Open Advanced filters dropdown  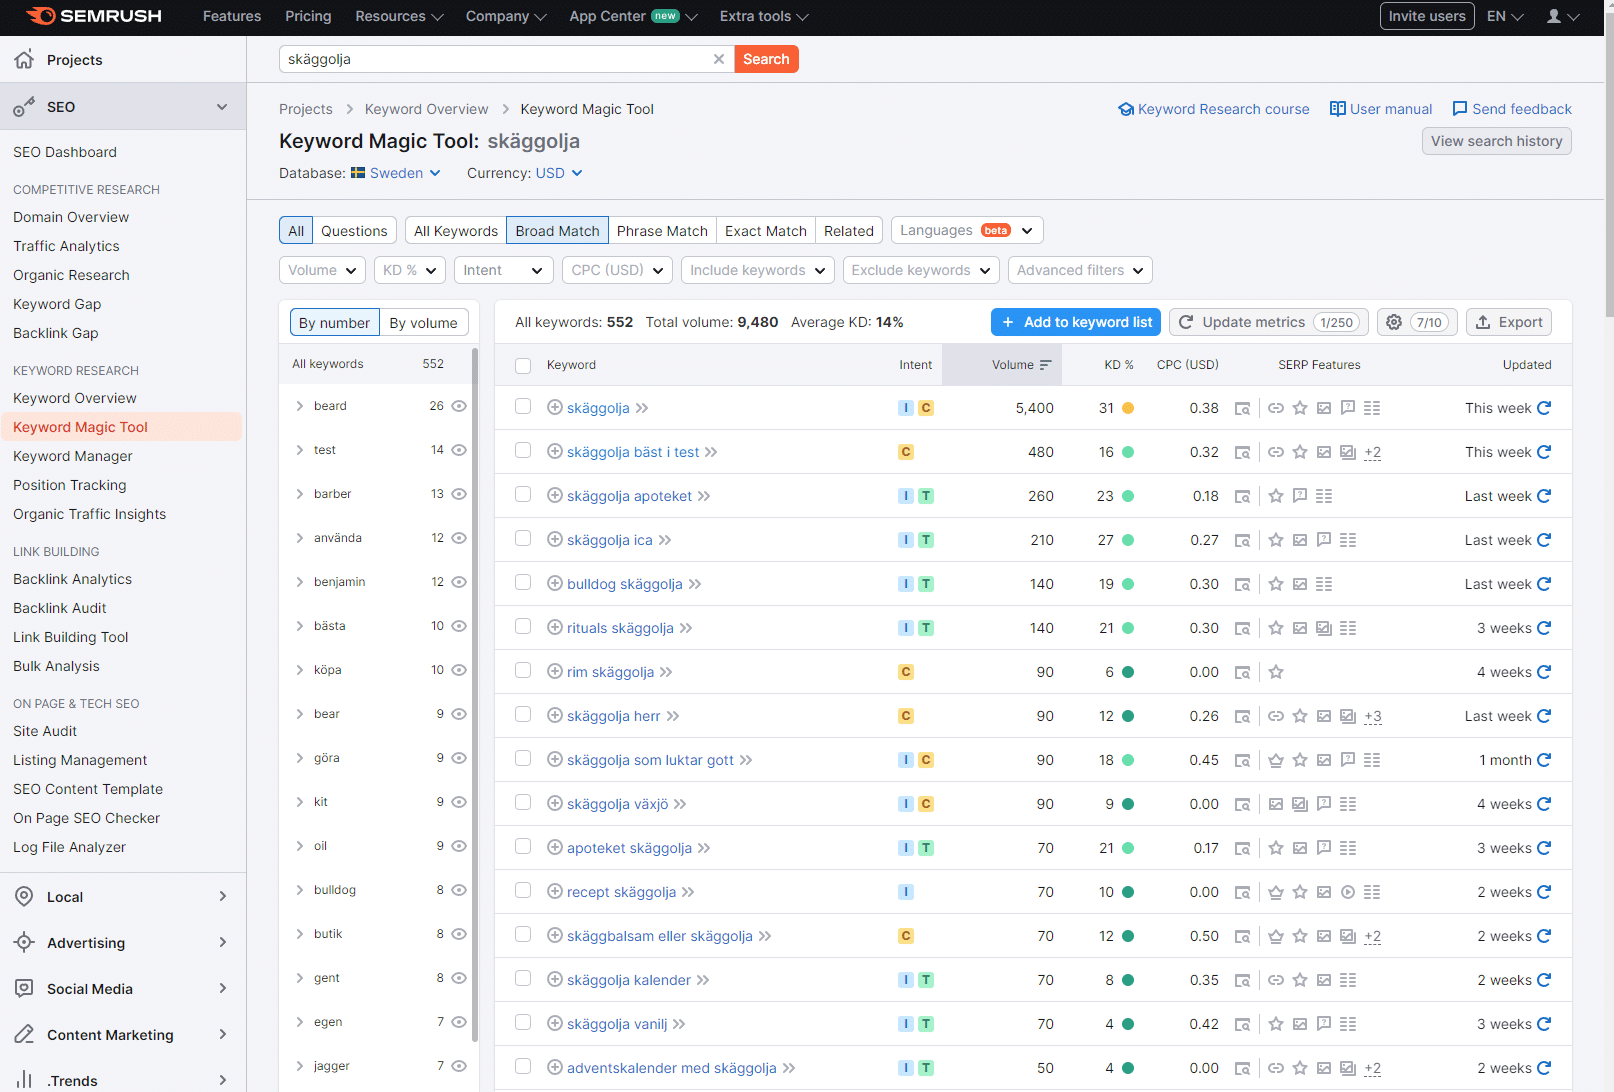1080,270
